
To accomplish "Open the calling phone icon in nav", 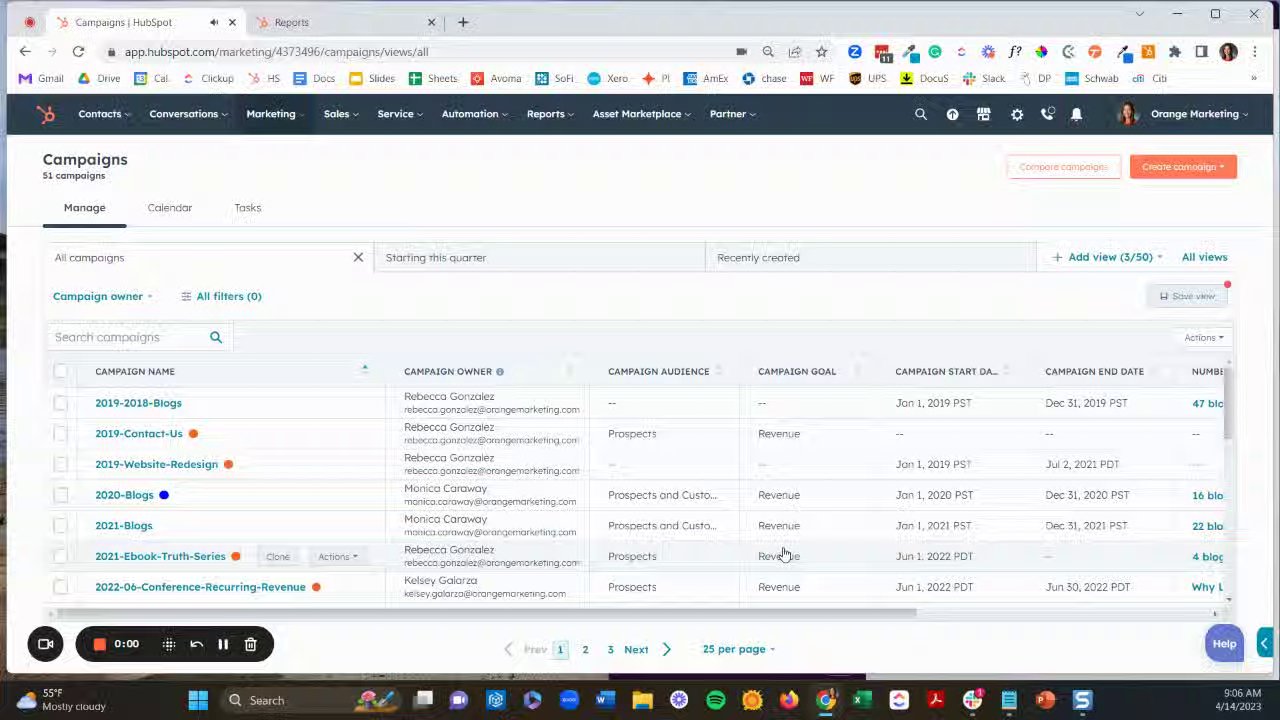I will 1047,114.
